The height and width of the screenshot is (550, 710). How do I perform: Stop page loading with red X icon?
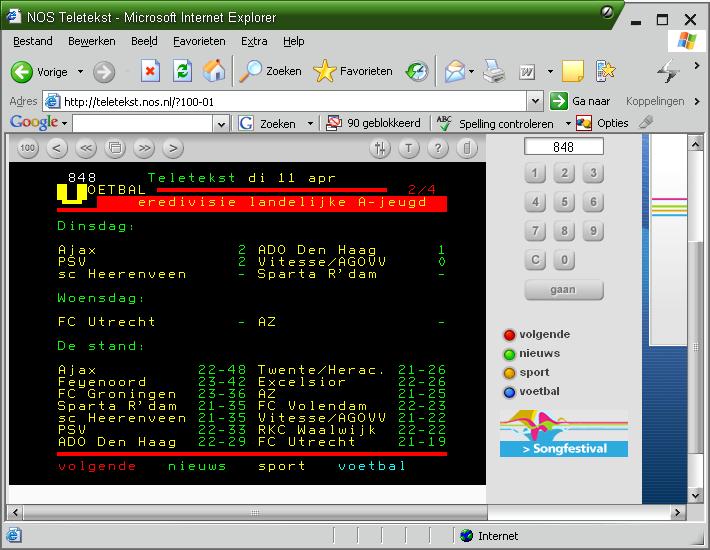[150, 71]
